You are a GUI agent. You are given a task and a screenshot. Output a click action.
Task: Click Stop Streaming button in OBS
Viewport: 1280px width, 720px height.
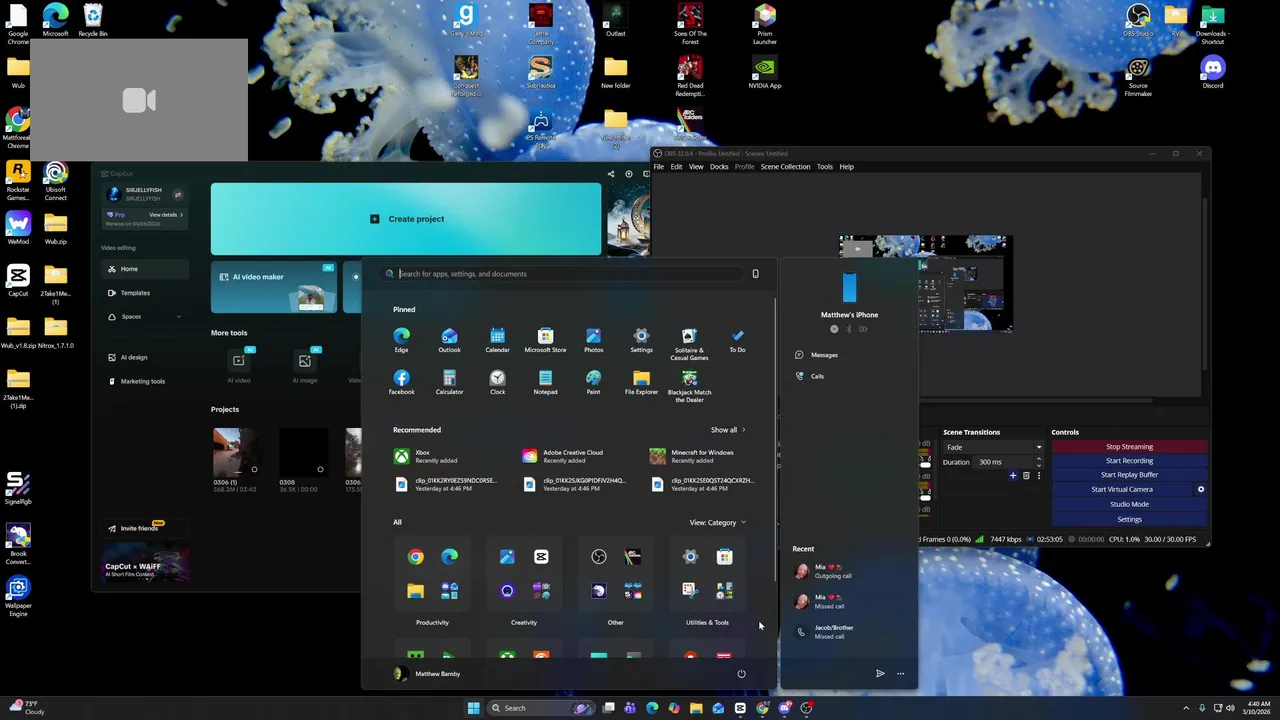click(x=1129, y=447)
